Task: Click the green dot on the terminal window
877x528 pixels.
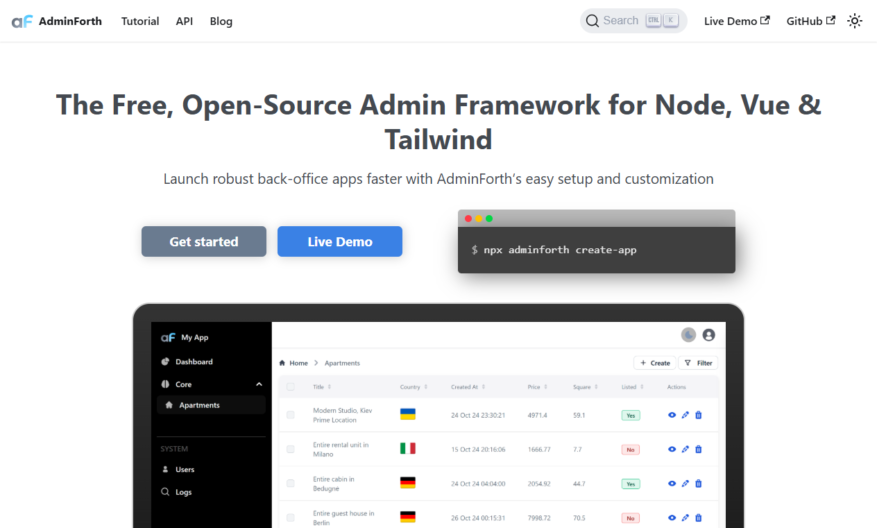Action: (489, 219)
